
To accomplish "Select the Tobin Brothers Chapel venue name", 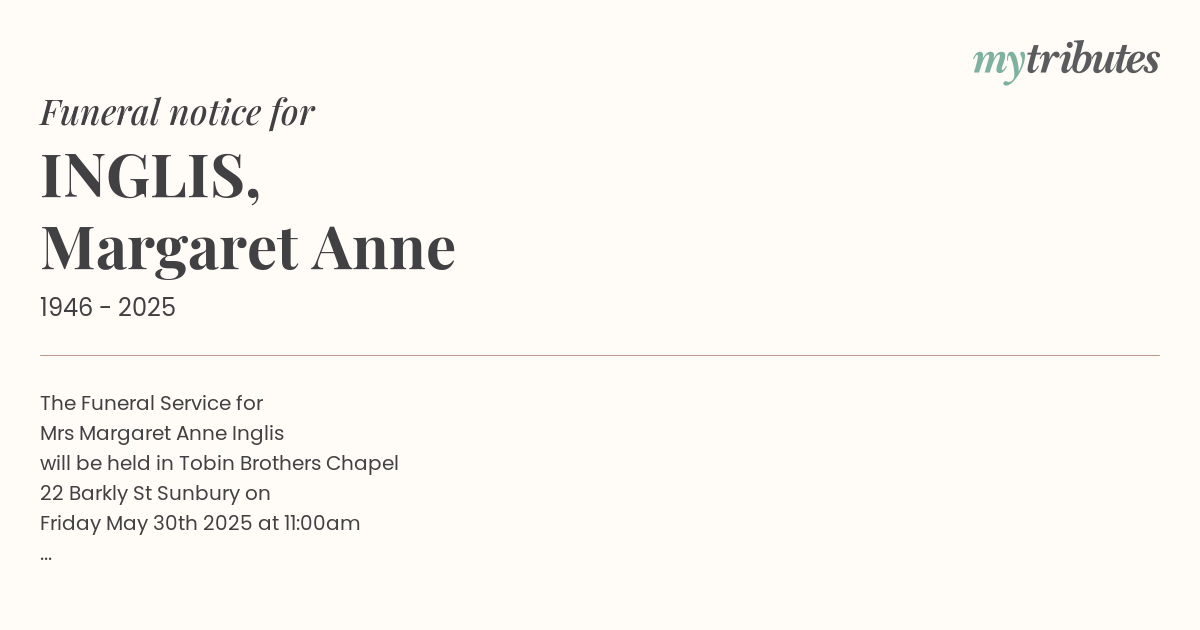I will 289,464.
